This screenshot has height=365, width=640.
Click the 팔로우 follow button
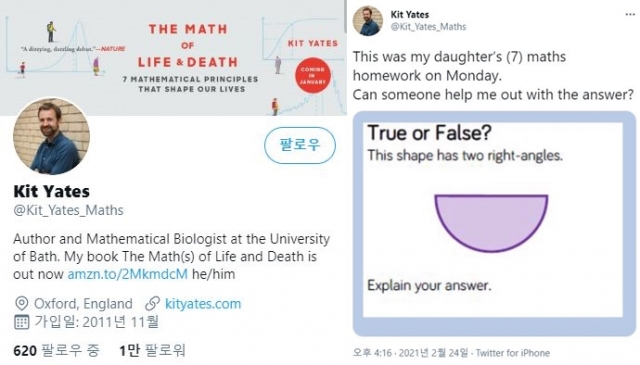300,145
